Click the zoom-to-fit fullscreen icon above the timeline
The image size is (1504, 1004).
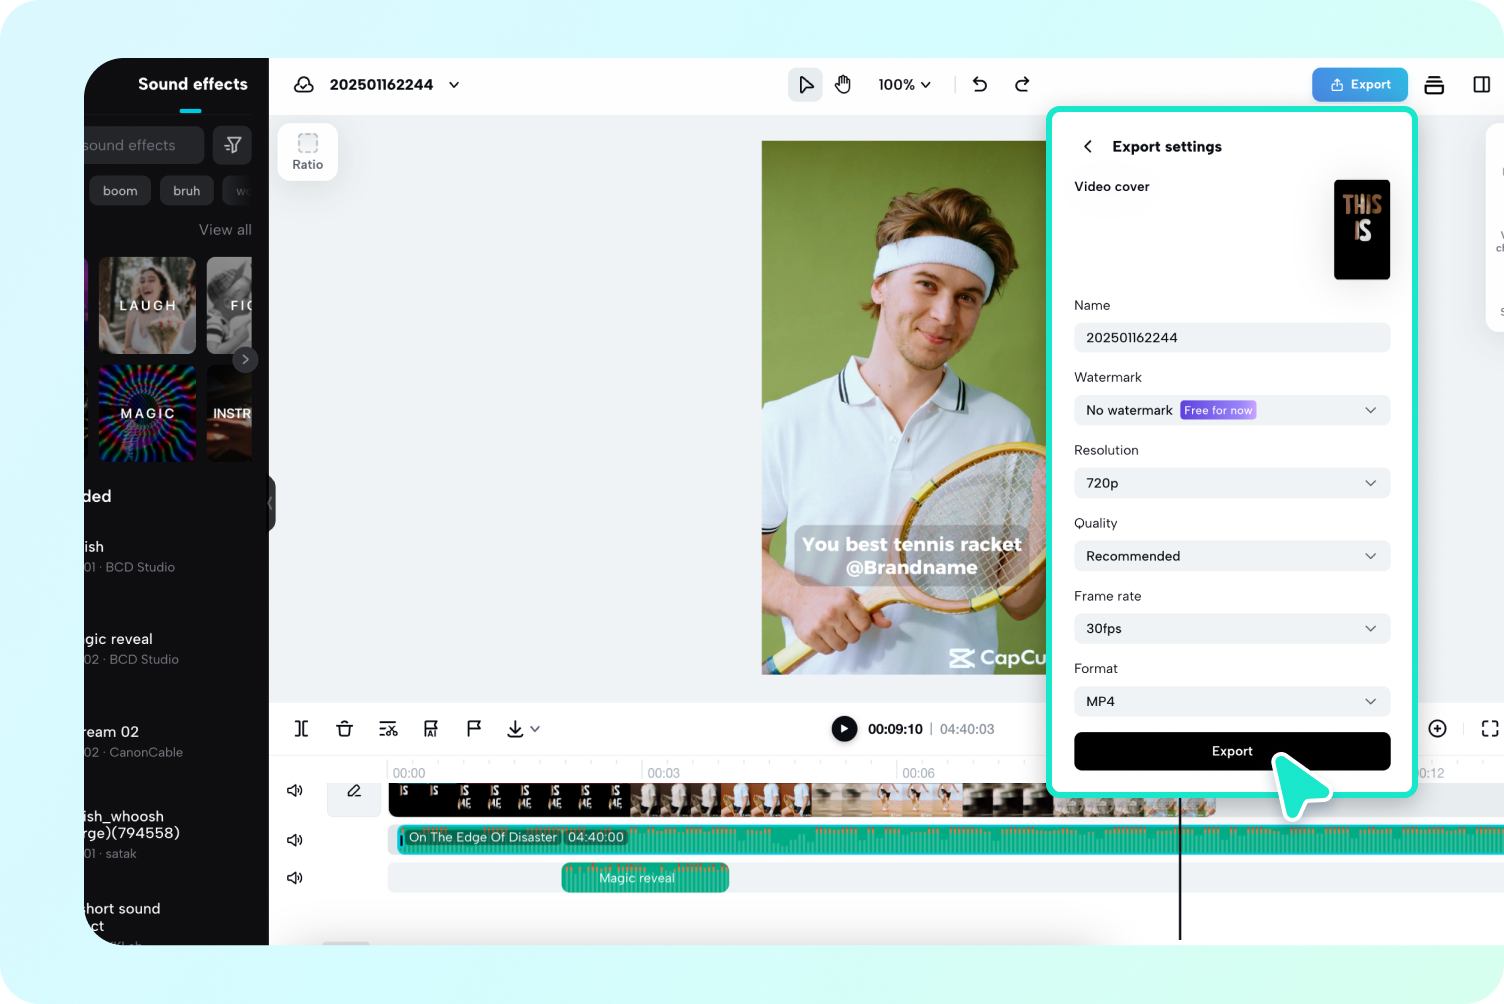1491,728
